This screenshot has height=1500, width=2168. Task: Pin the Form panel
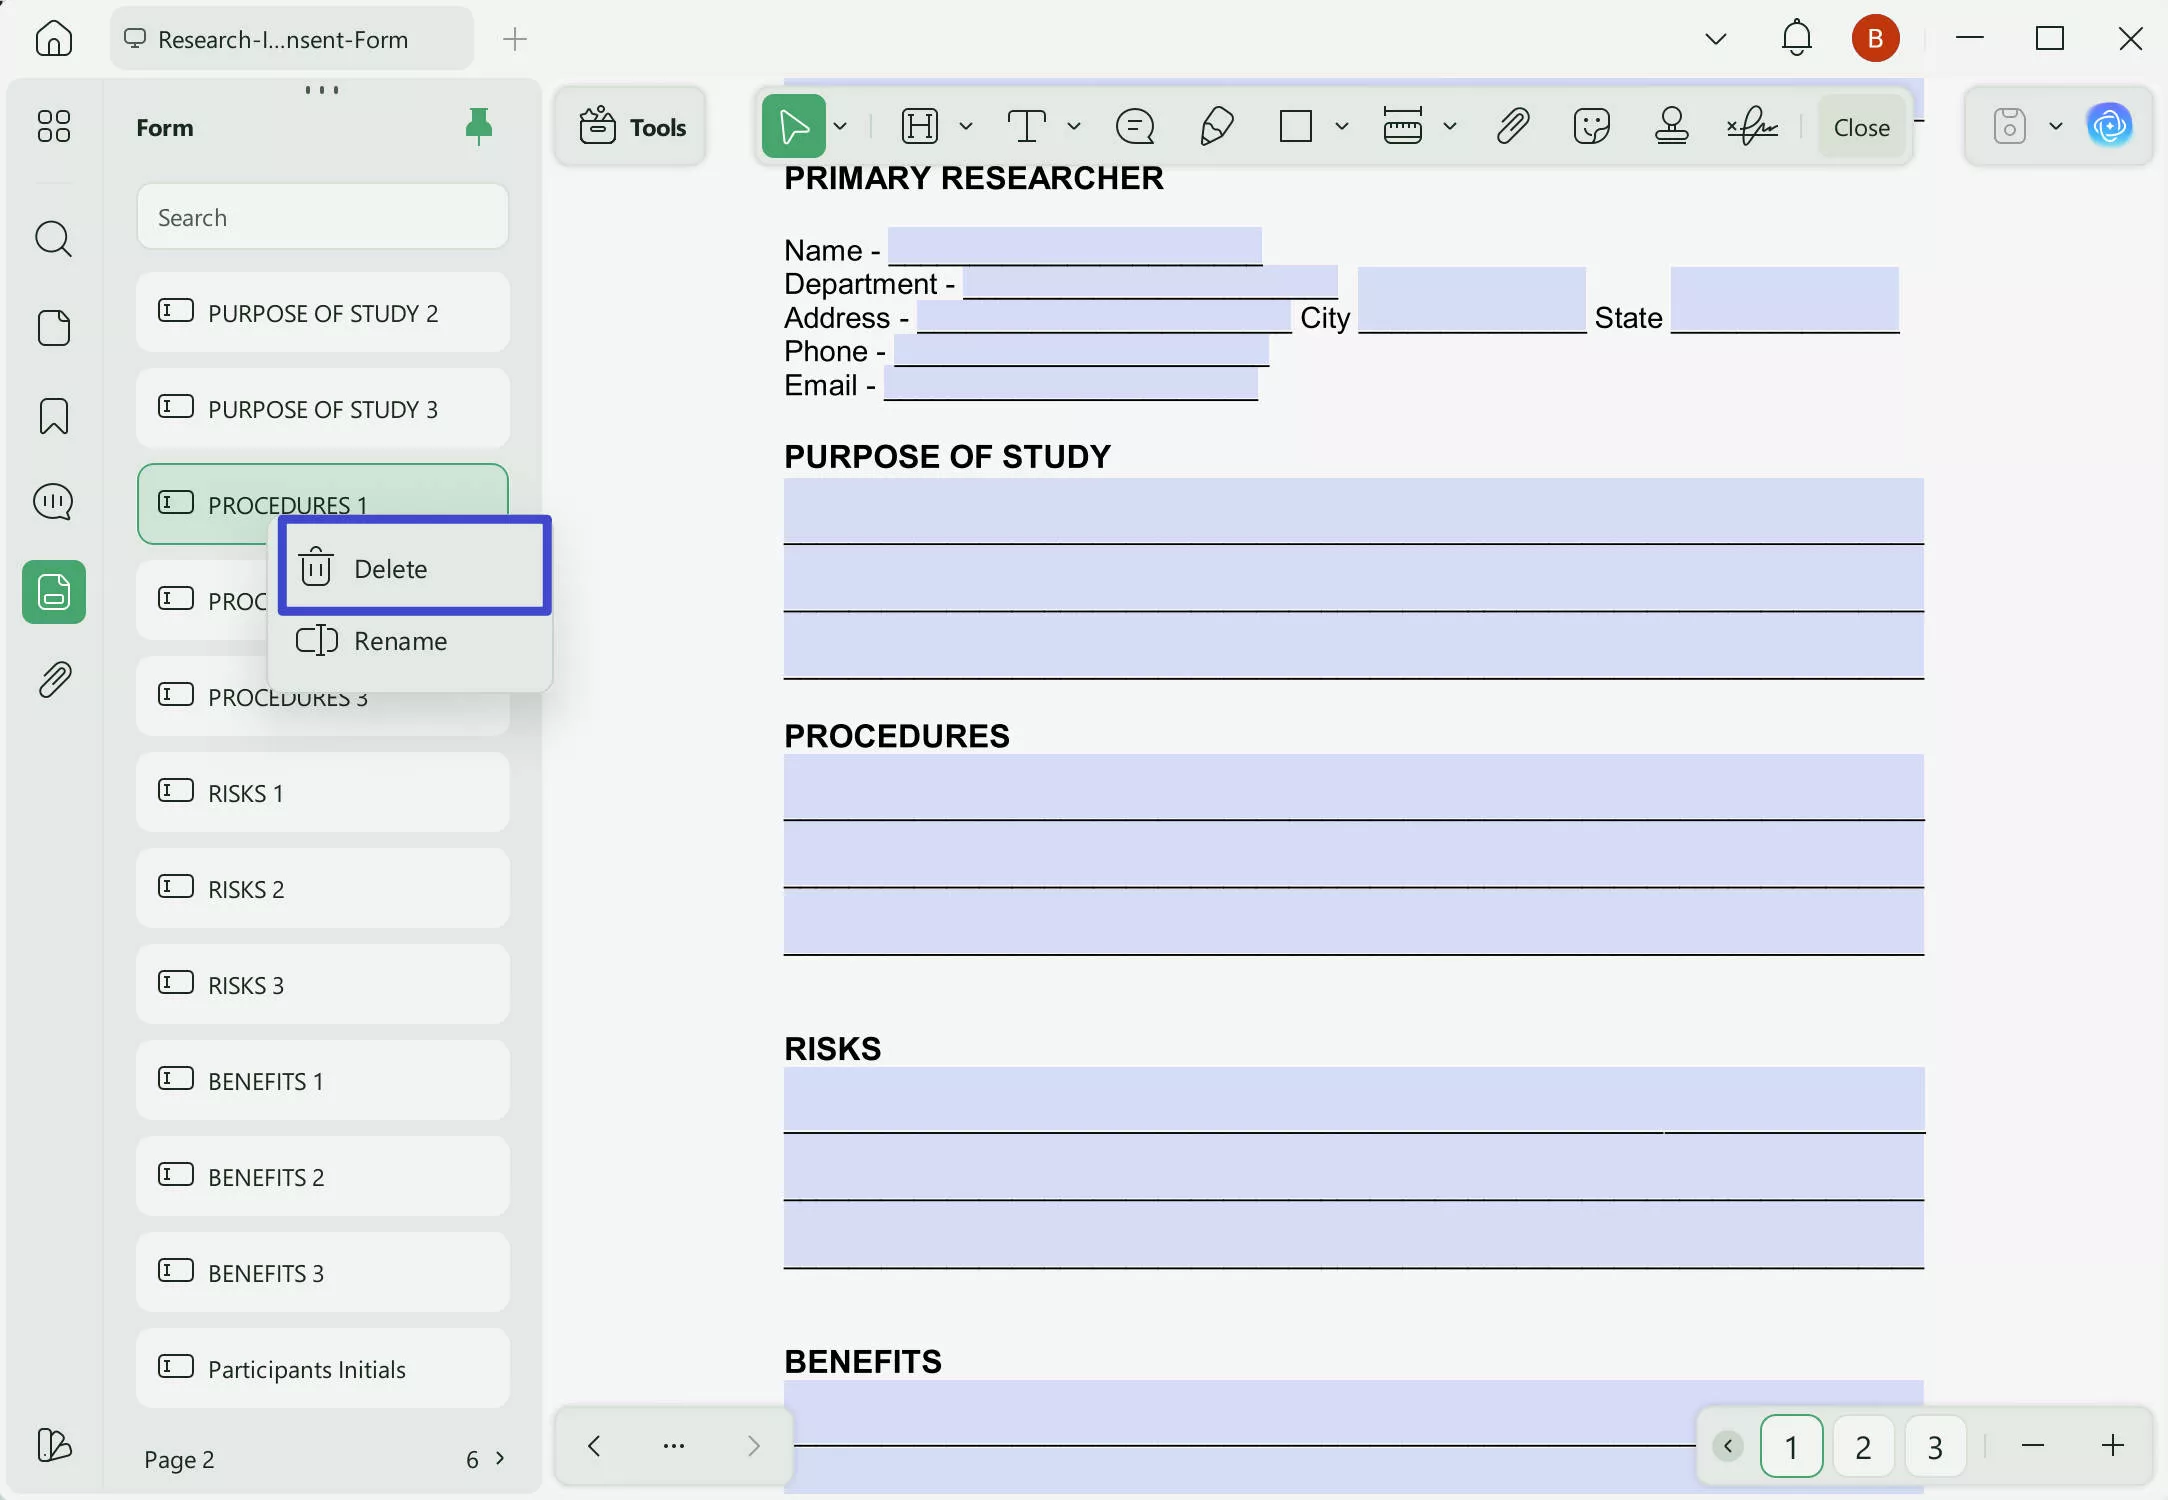(479, 126)
